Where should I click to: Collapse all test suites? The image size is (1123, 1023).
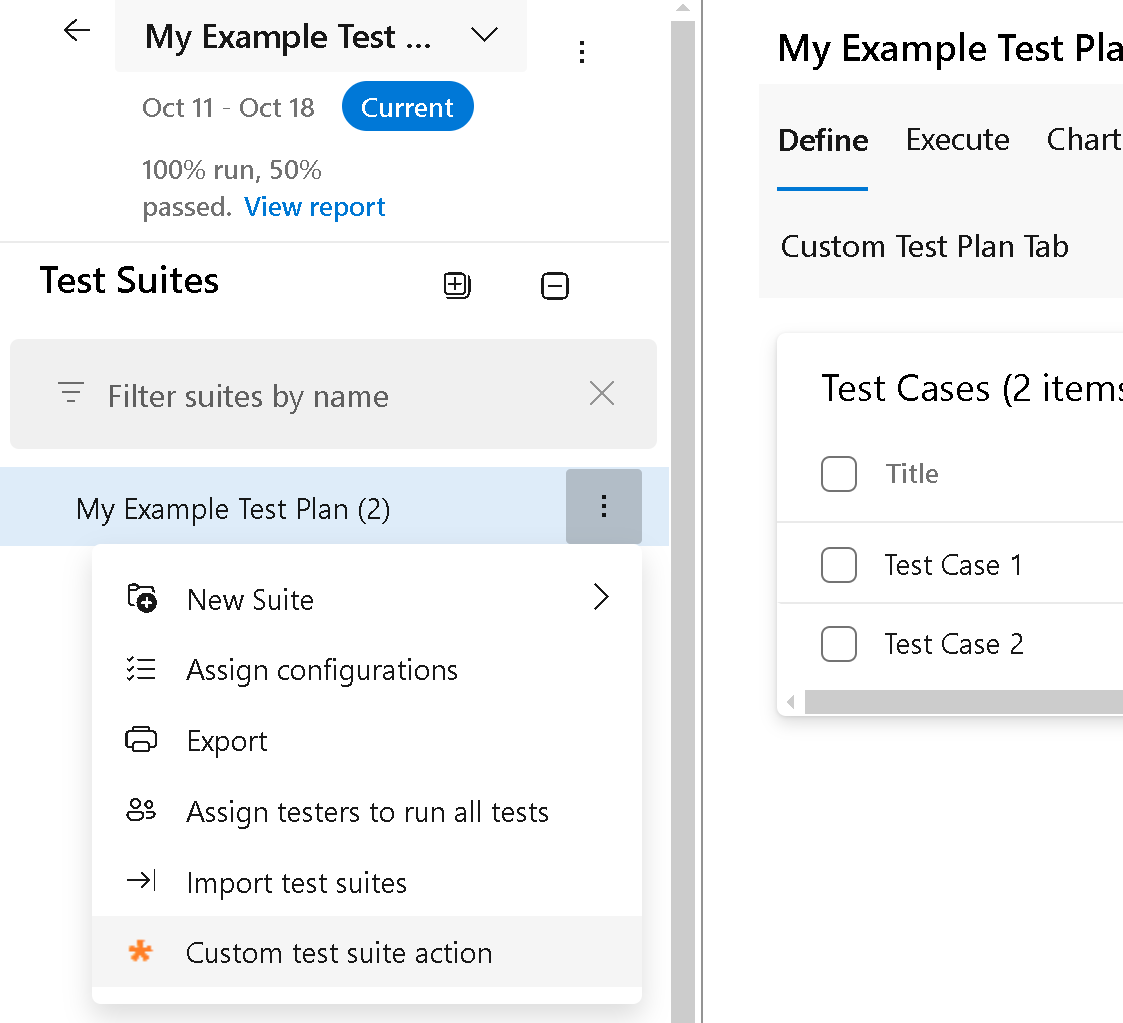[x=555, y=286]
